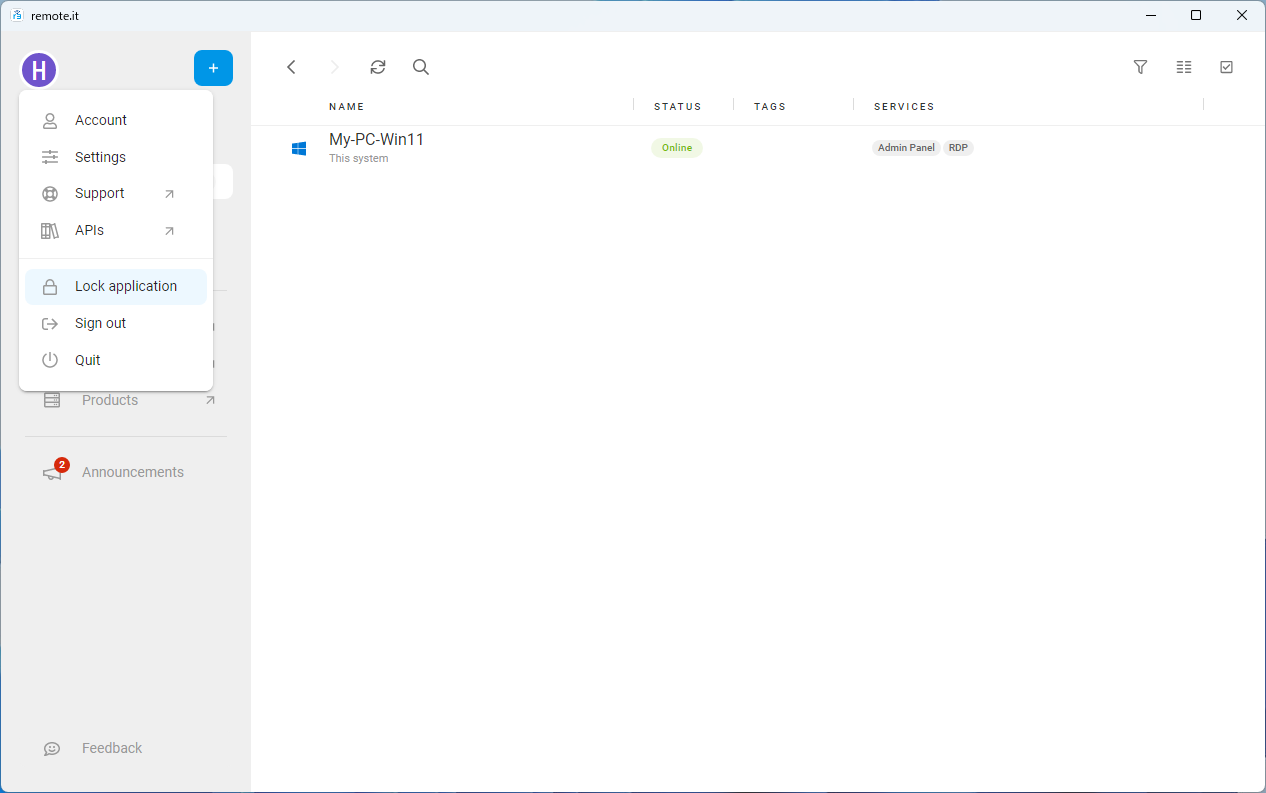1266x793 pixels.
Task: Choose Sign out in the menu
Action: click(116, 323)
